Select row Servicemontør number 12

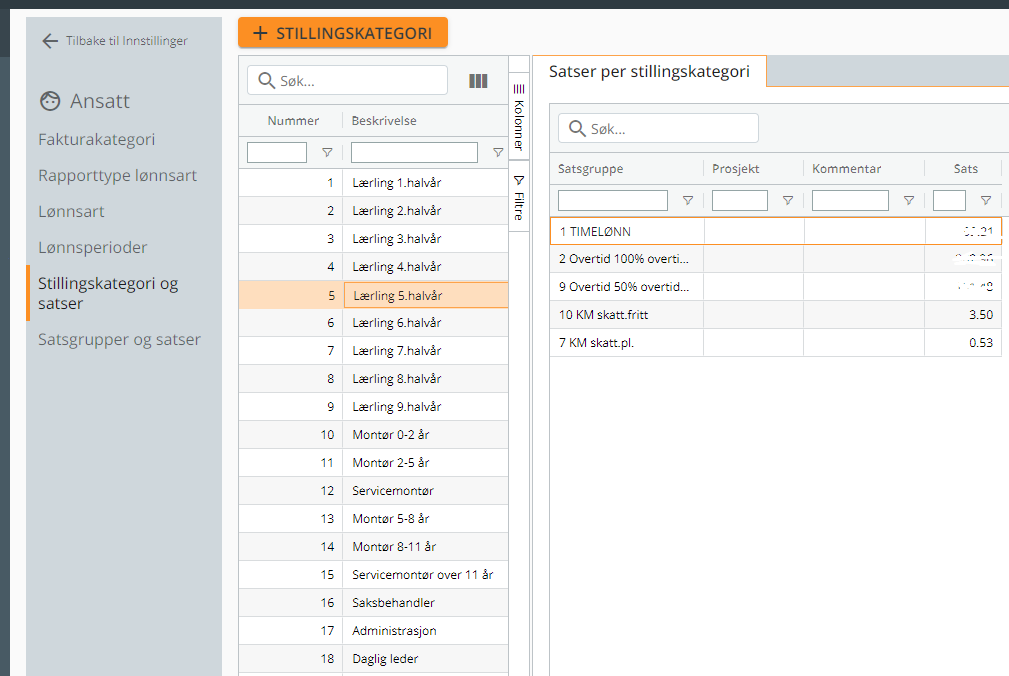click(x=373, y=491)
